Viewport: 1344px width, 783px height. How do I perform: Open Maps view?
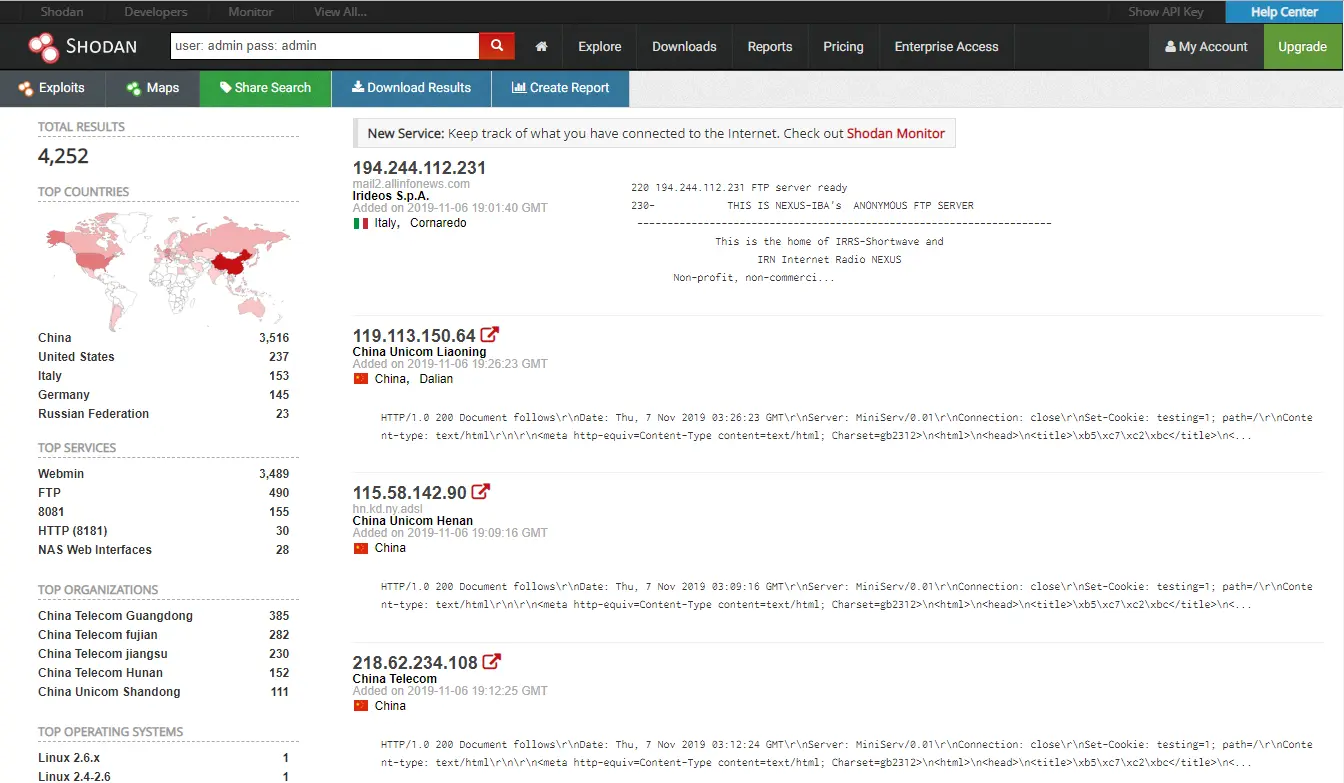[152, 88]
